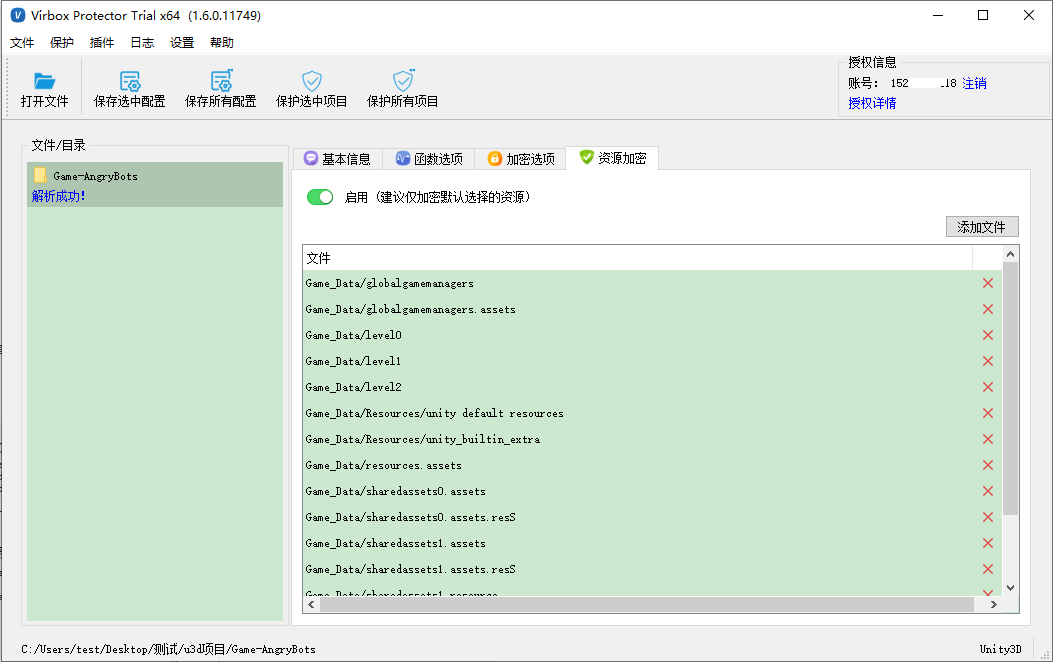The image size is (1053, 662).
Task: Open the 文件 menu
Action: 21,42
